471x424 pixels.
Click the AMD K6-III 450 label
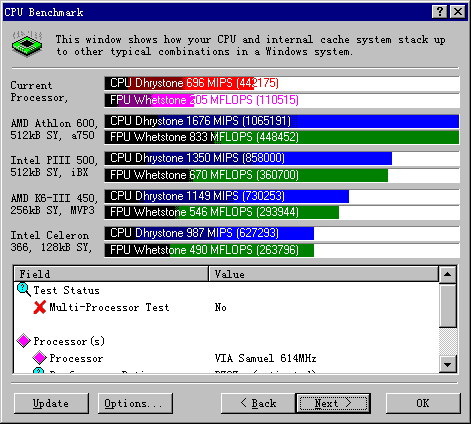54,204
